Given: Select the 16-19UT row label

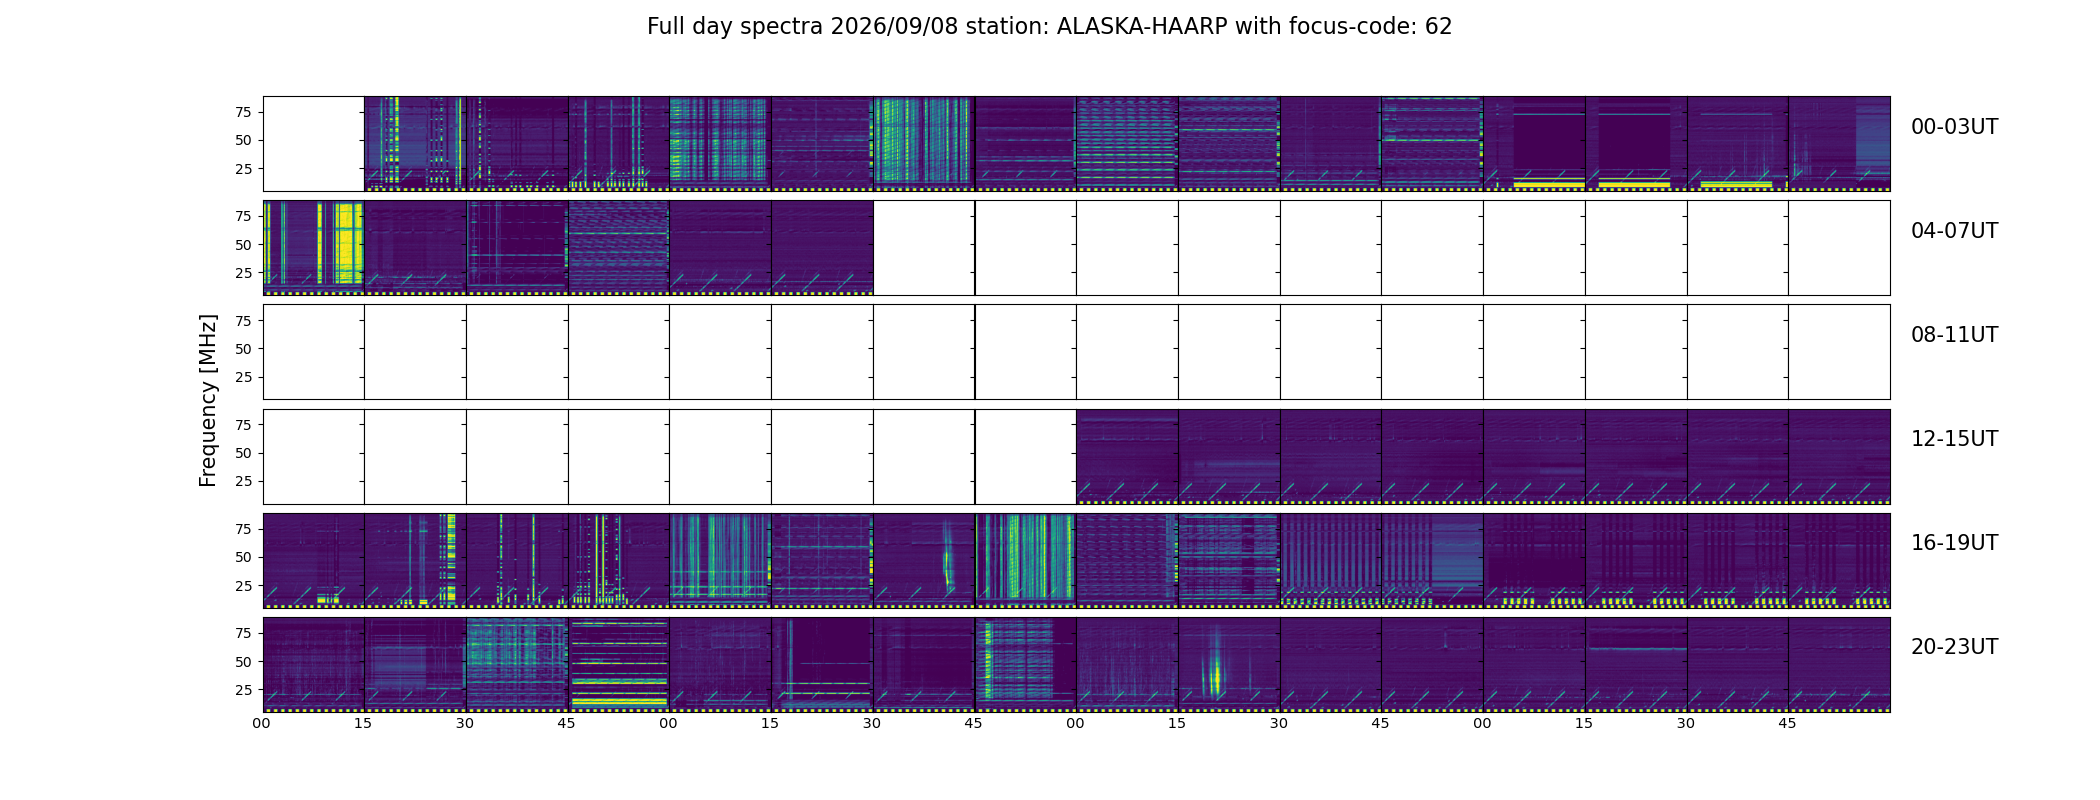Looking at the screenshot, I should tap(1954, 543).
